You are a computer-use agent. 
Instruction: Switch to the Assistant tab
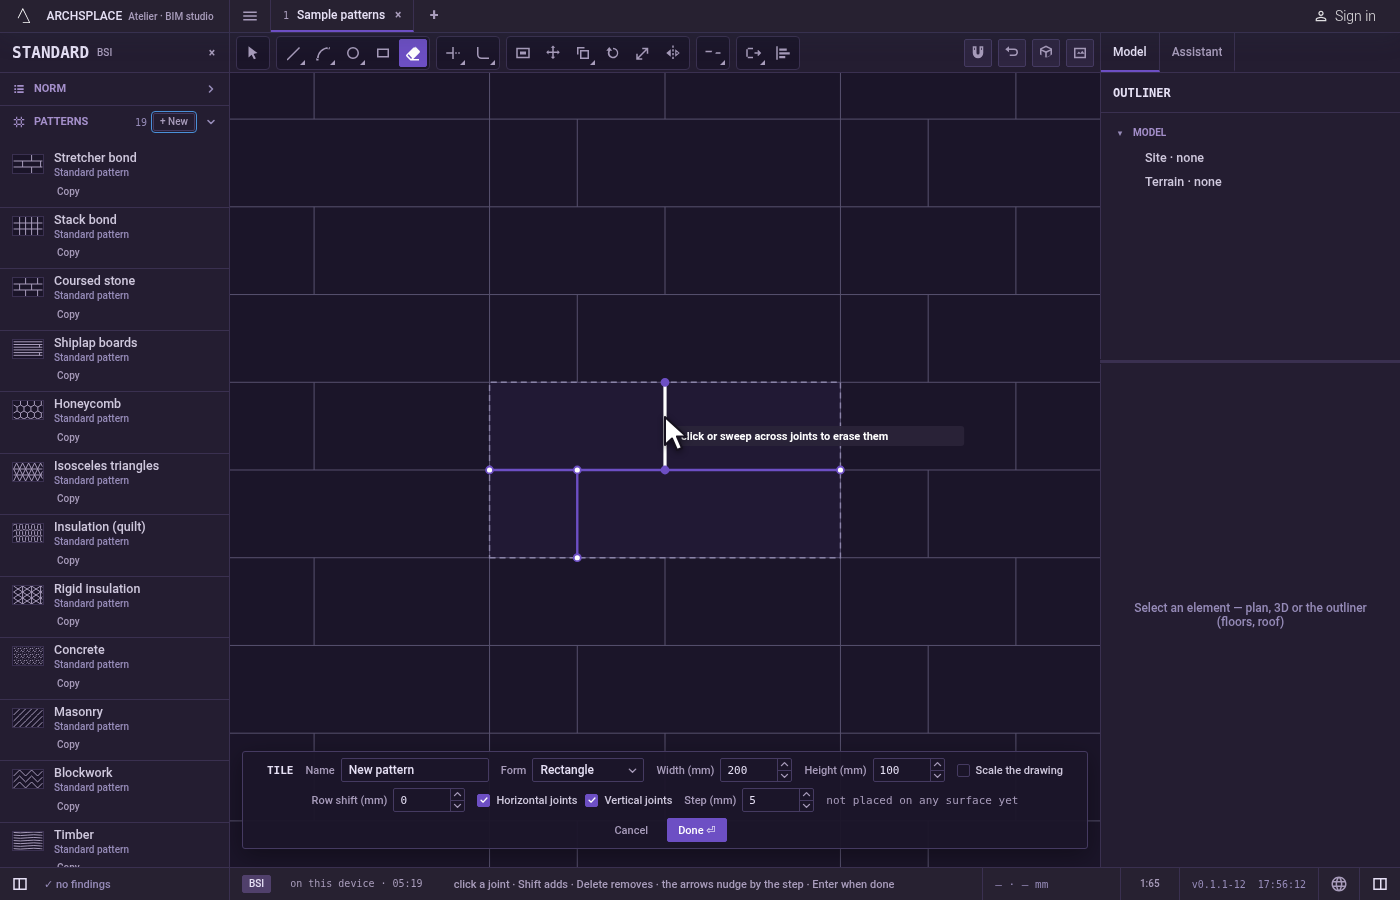1197,52
